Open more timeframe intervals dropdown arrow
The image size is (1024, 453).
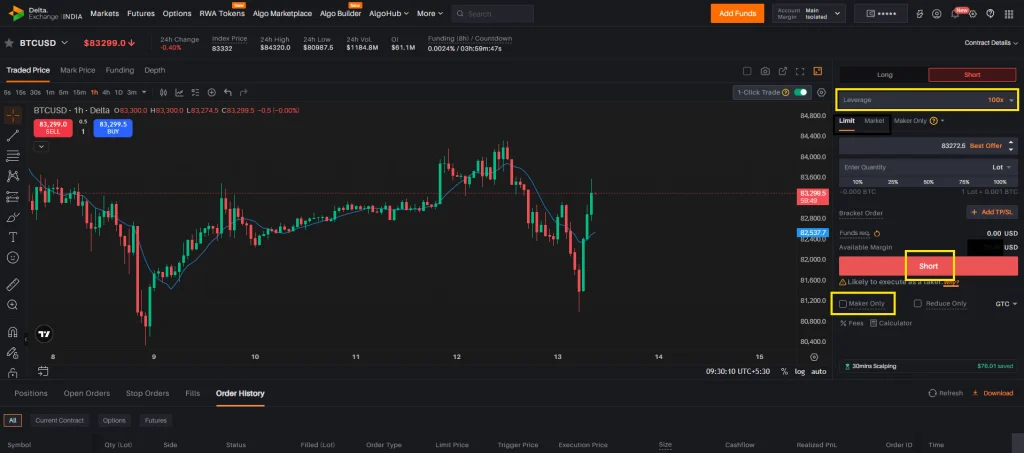pyautogui.click(x=144, y=93)
